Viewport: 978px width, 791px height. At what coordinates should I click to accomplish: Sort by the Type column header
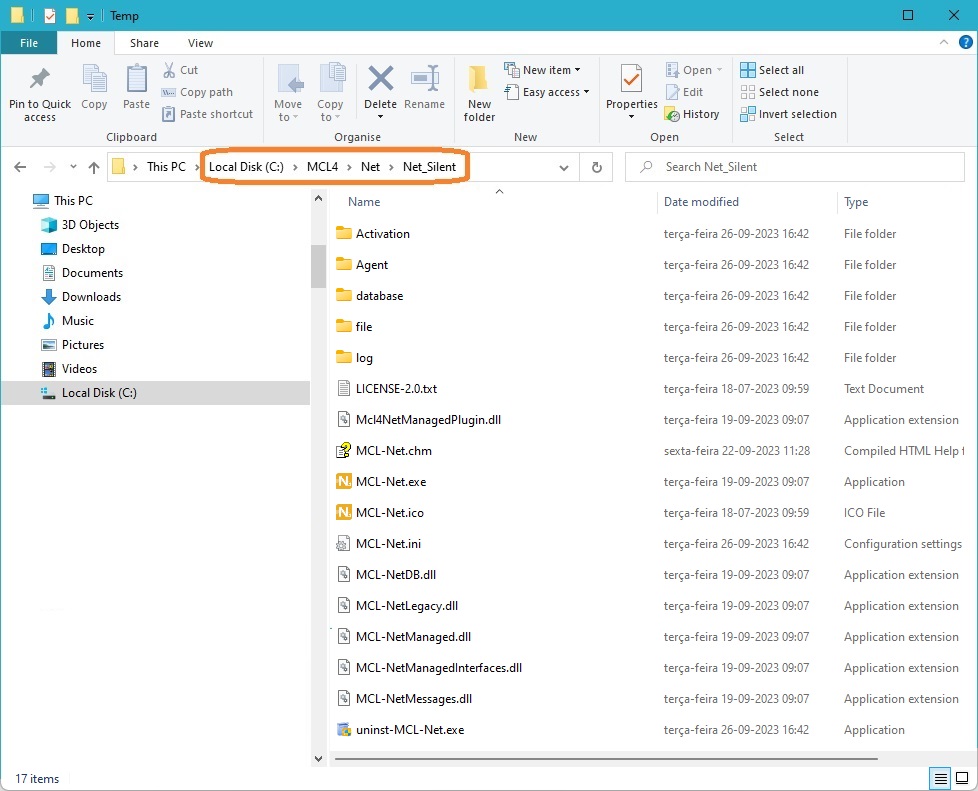pos(856,202)
